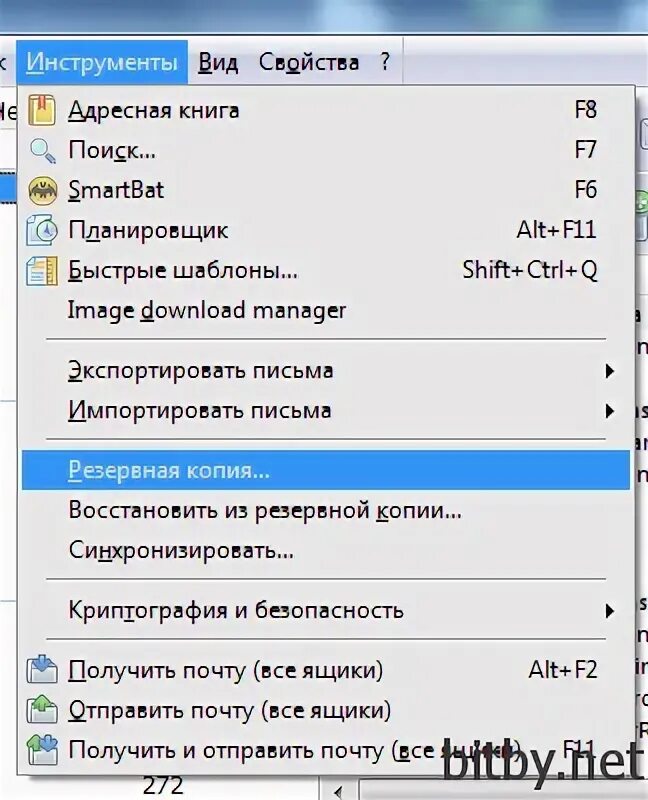Close the Инструменты menu via its title
The width and height of the screenshot is (648, 800).
coord(102,62)
